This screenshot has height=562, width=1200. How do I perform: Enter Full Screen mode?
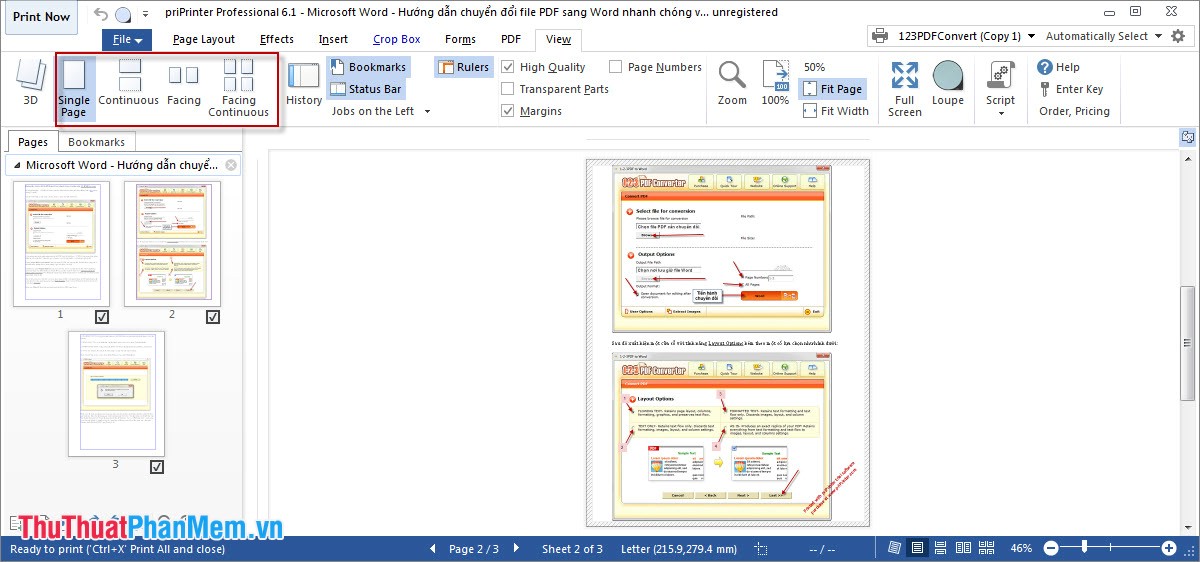(x=905, y=87)
